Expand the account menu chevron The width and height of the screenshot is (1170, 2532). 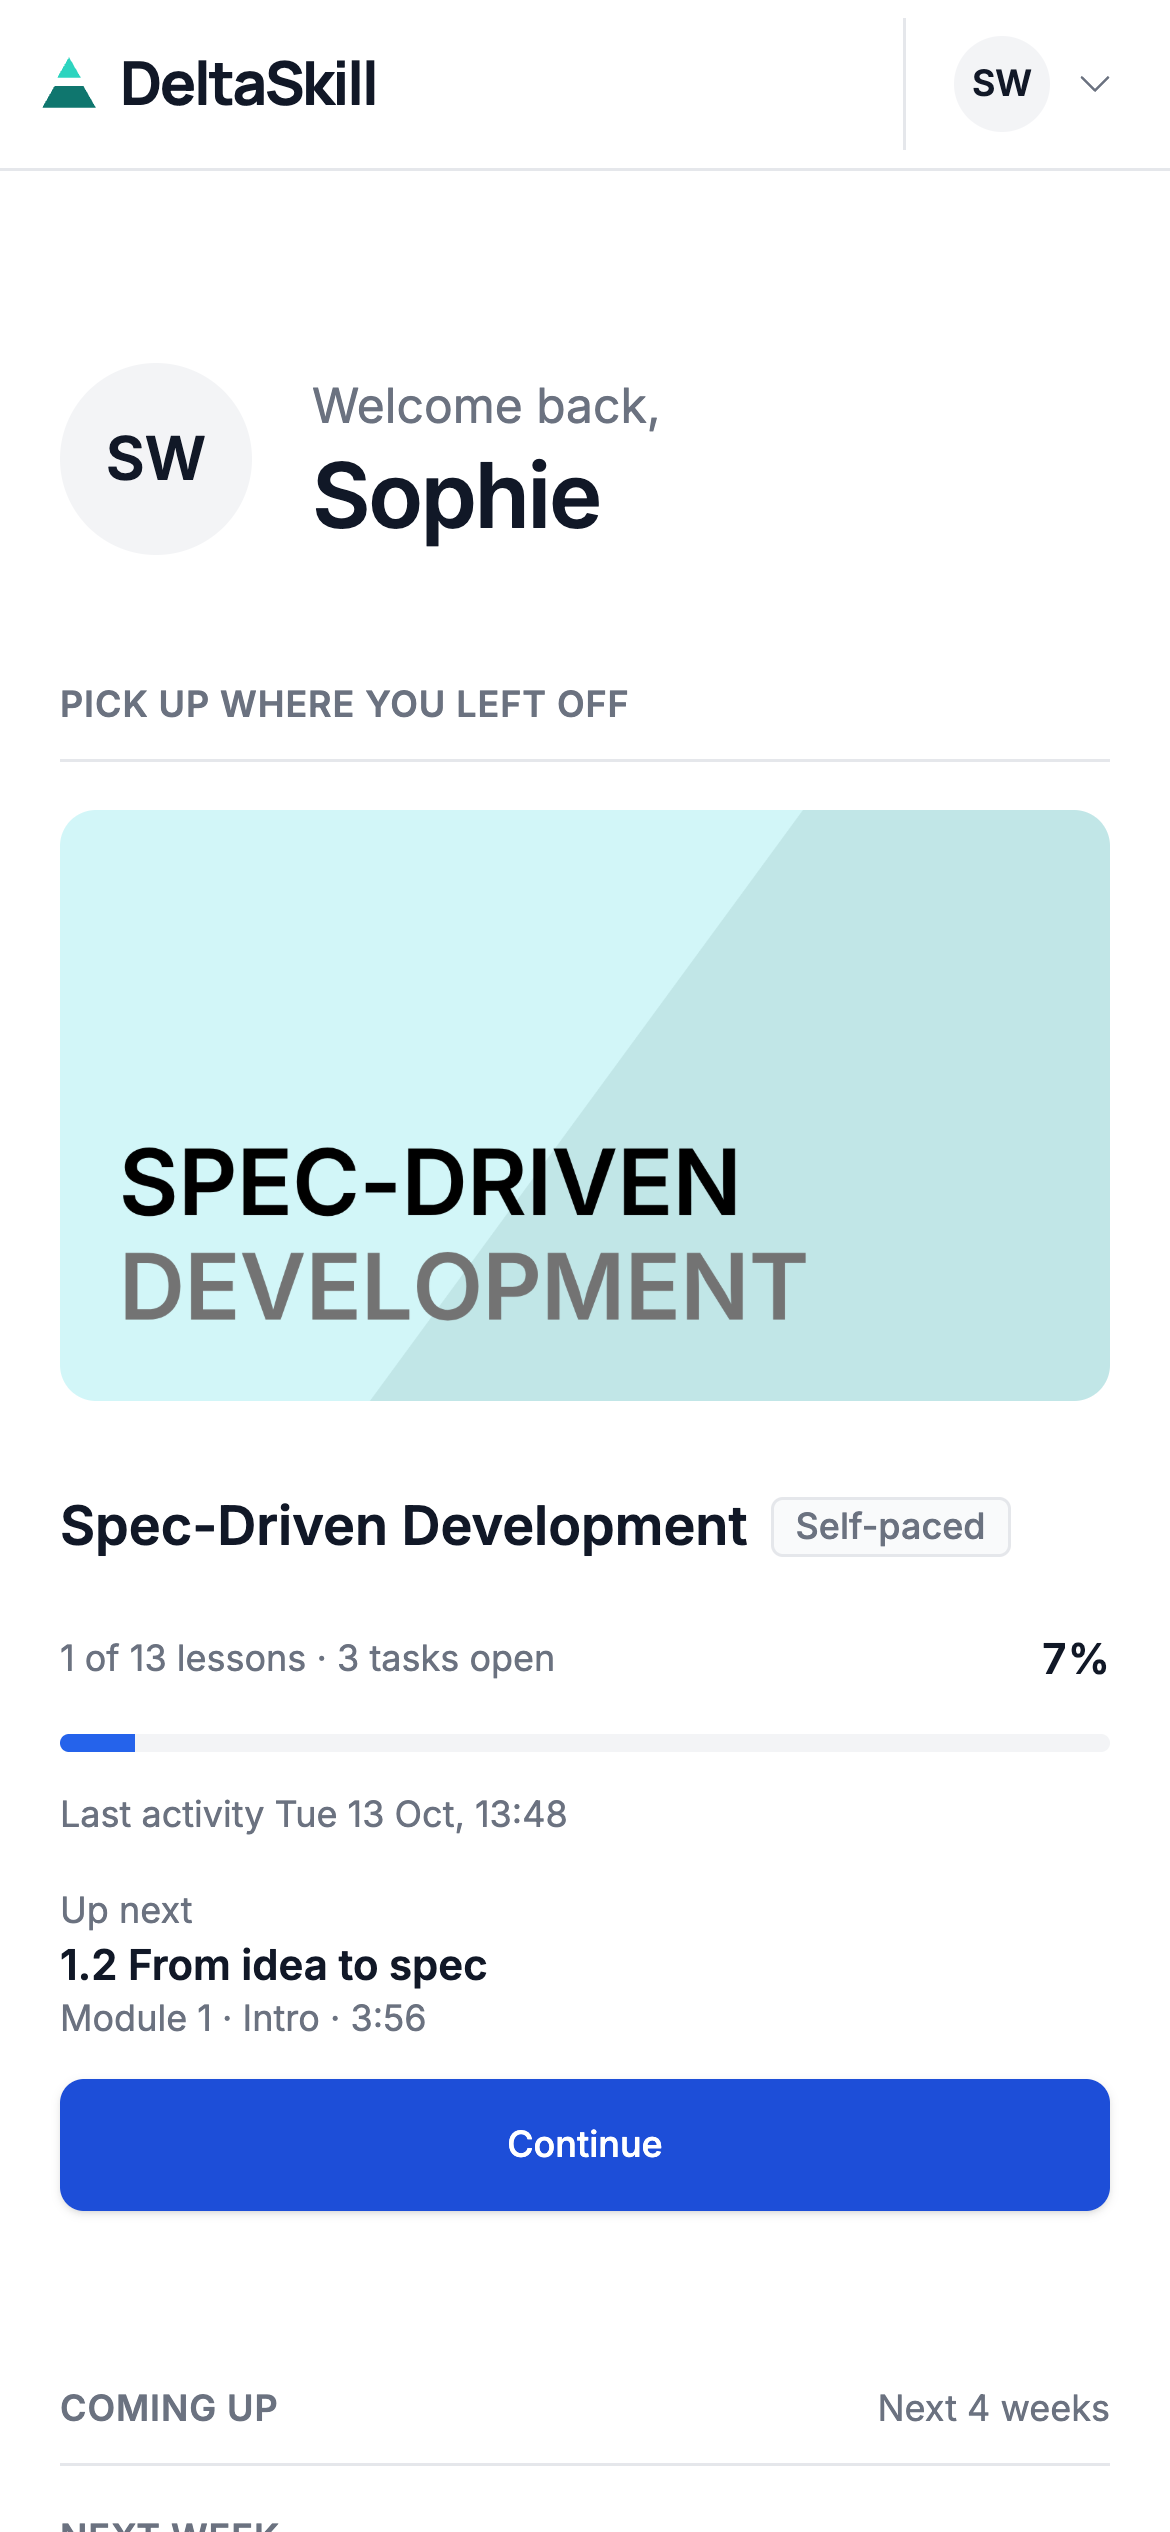(1096, 84)
